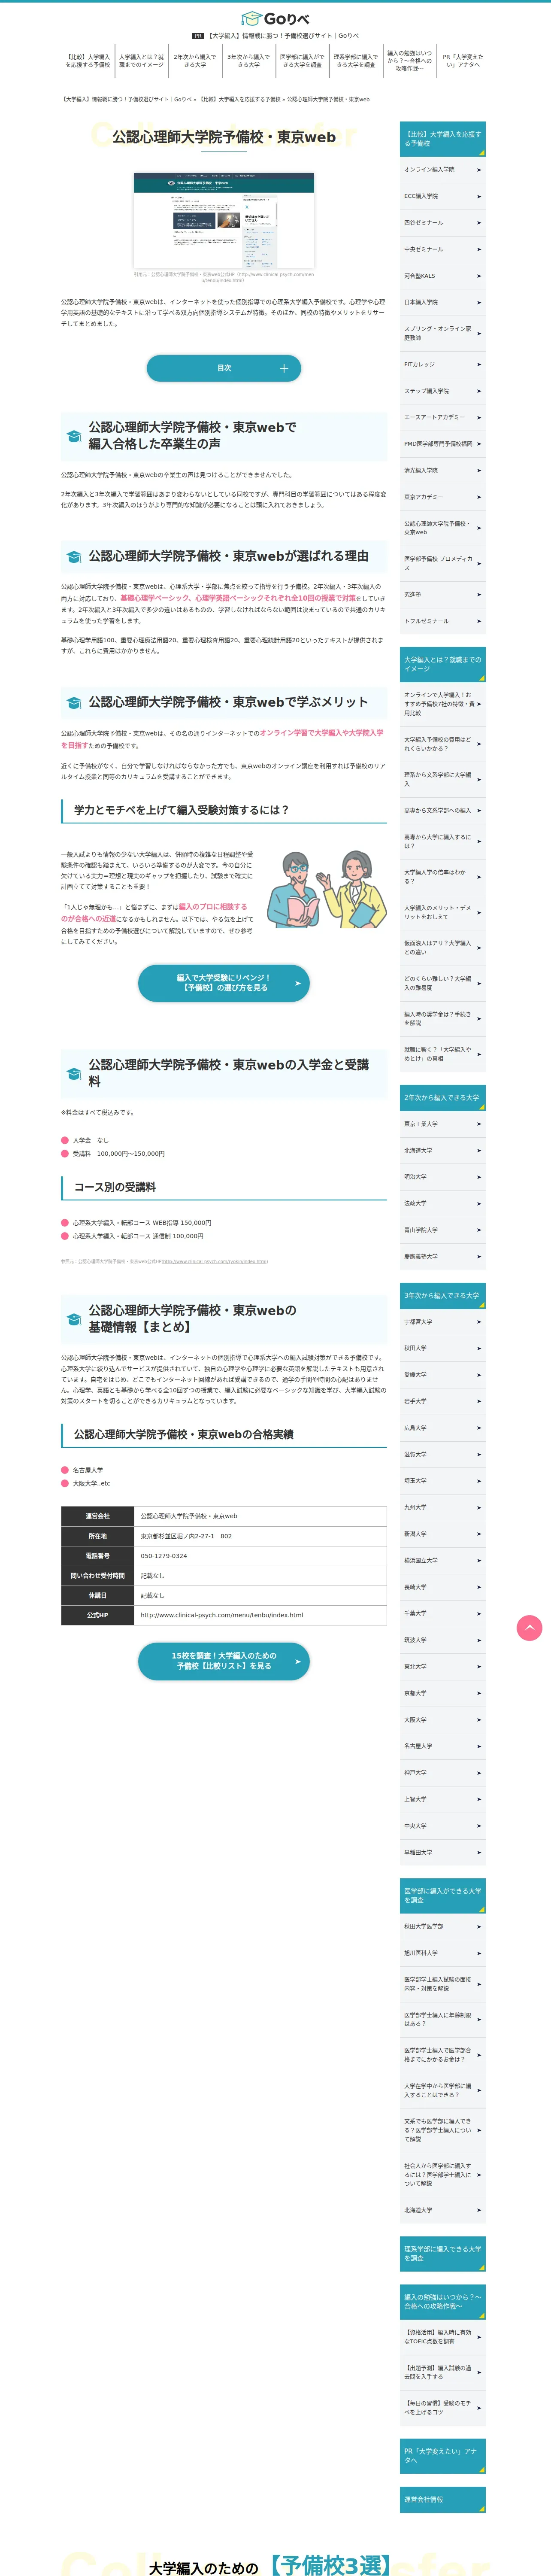The width and height of the screenshot is (551, 2576).
Task: Open 仮面浪人はアリ？ sidebar article
Action: pyautogui.click(x=442, y=947)
